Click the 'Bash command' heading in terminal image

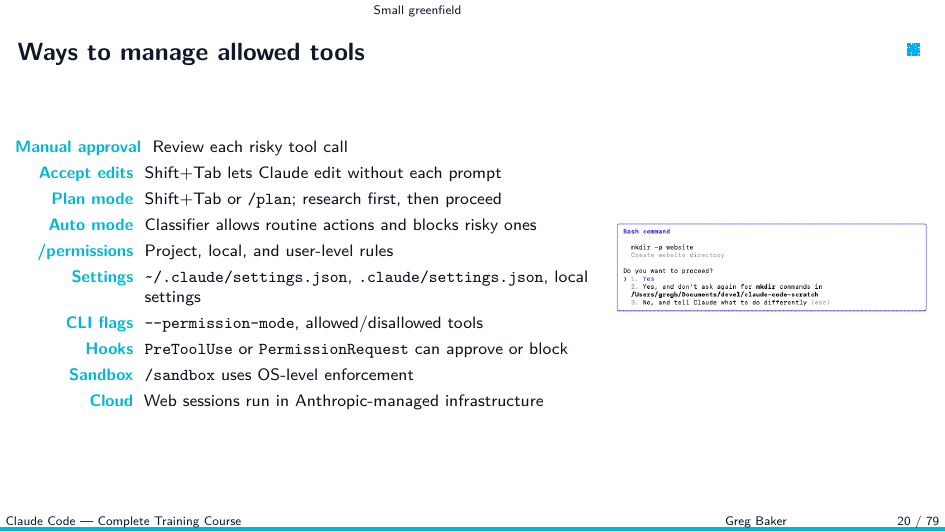[646, 231]
